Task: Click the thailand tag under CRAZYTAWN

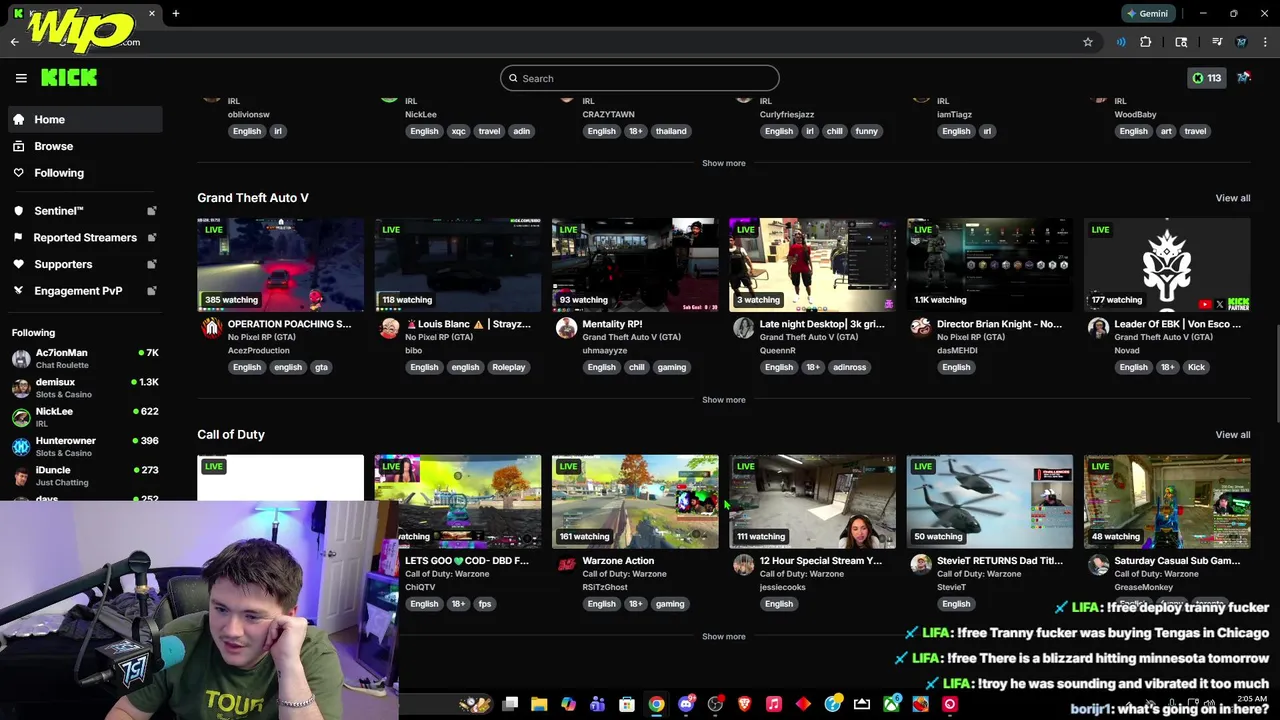Action: coord(670,131)
